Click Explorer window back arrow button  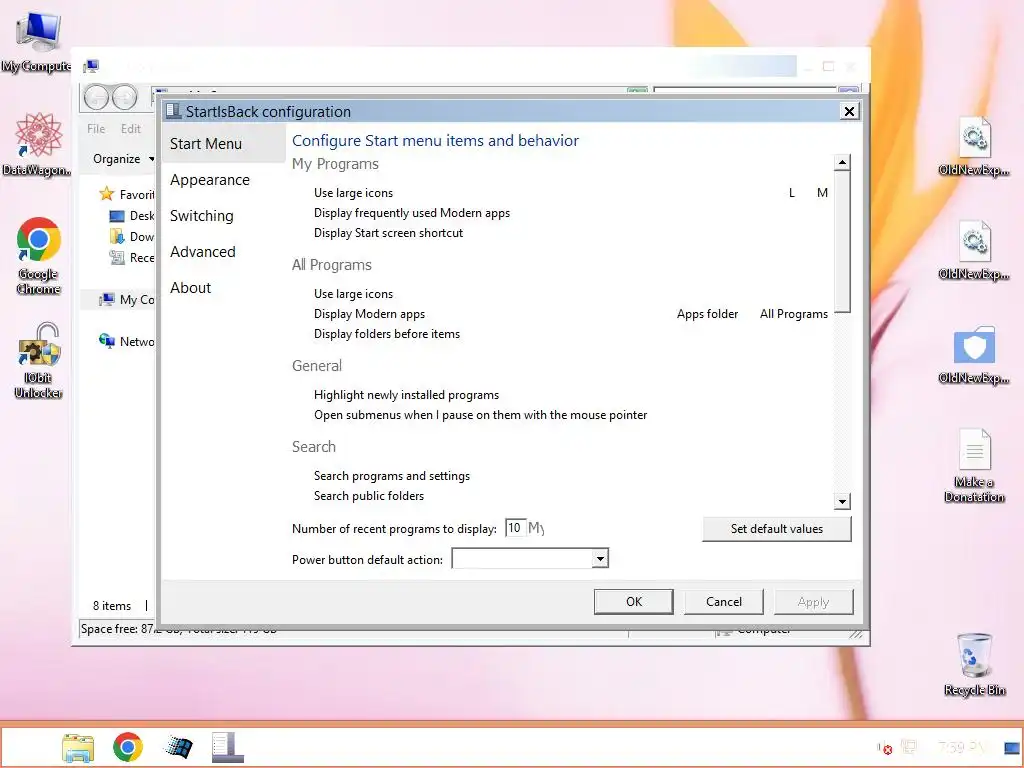pyautogui.click(x=97, y=98)
